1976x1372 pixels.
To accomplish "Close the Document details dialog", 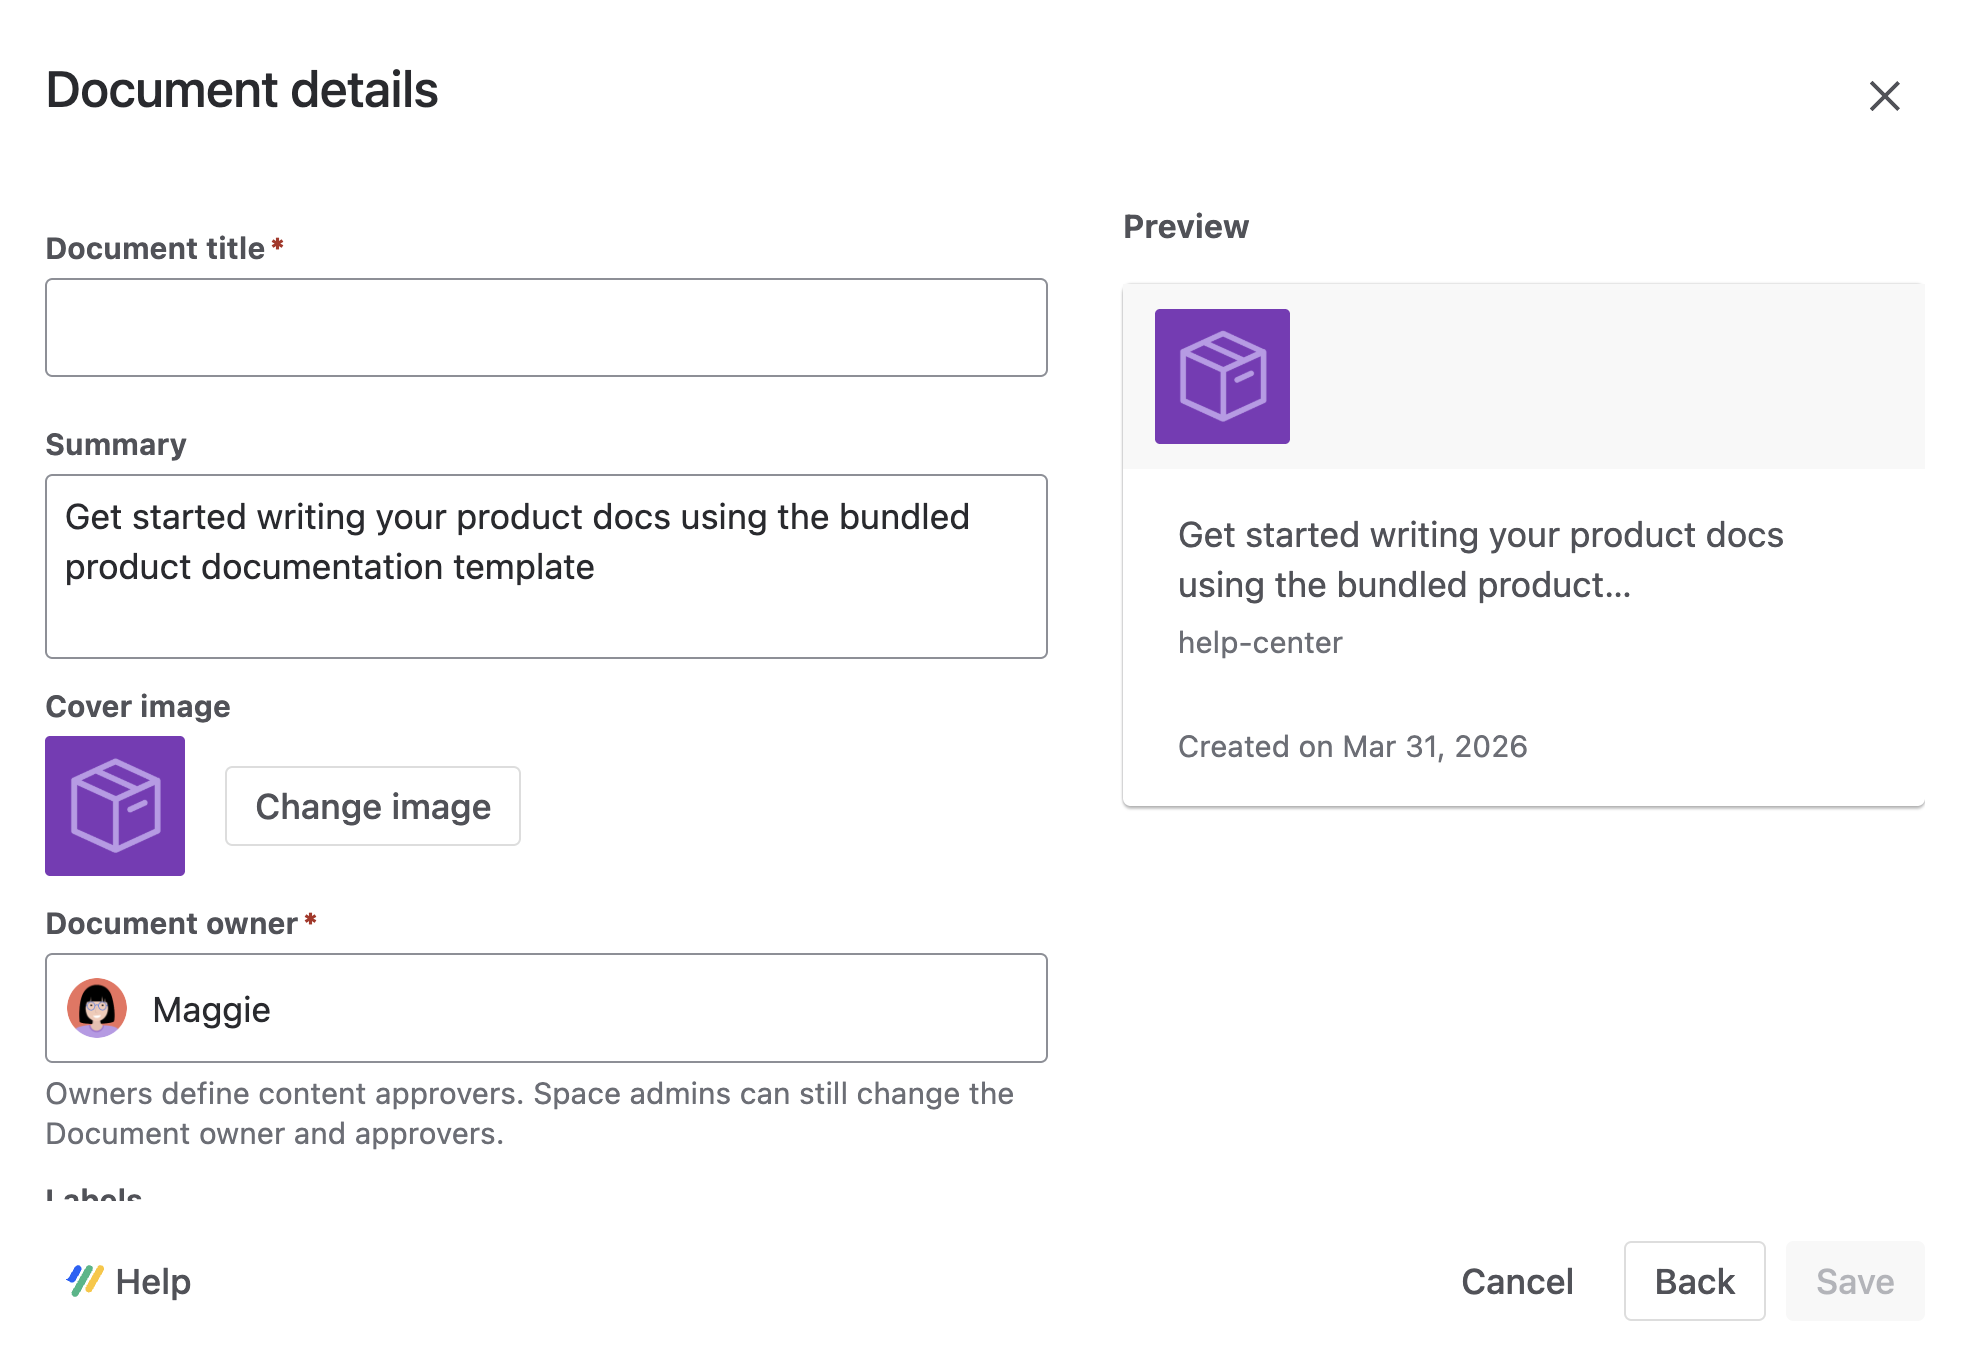I will click(1884, 95).
